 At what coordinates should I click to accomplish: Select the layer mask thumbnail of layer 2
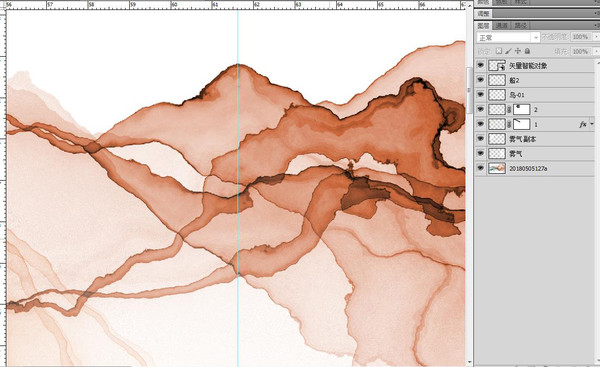tap(521, 109)
